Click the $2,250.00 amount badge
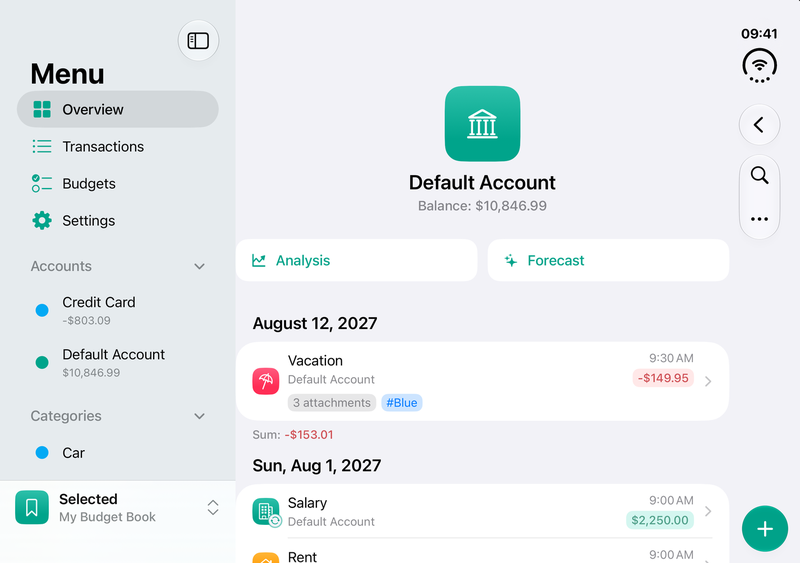This screenshot has width=800, height=563. [660, 520]
